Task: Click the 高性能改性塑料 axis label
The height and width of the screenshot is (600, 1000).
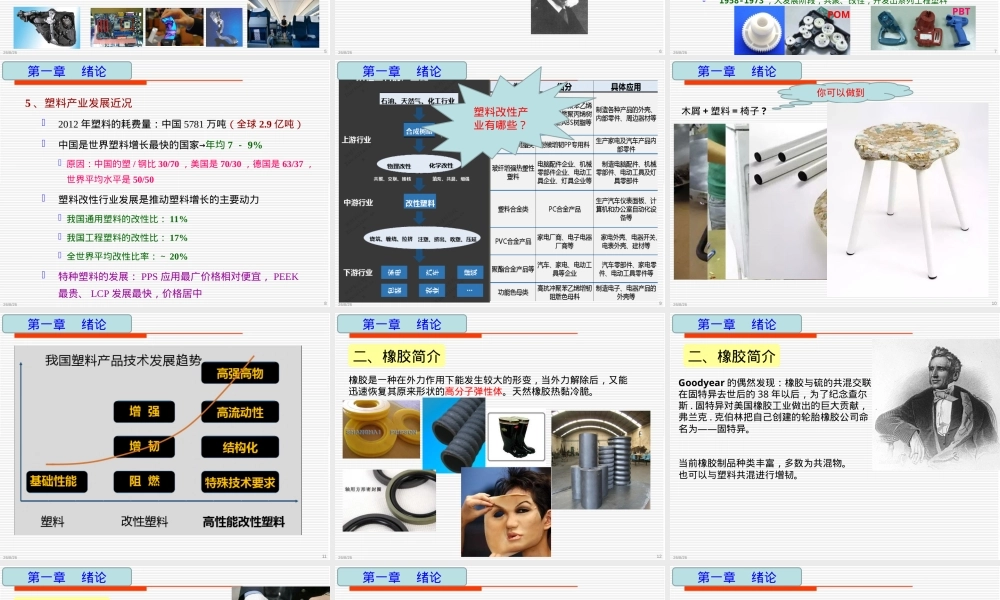Action: [244, 522]
